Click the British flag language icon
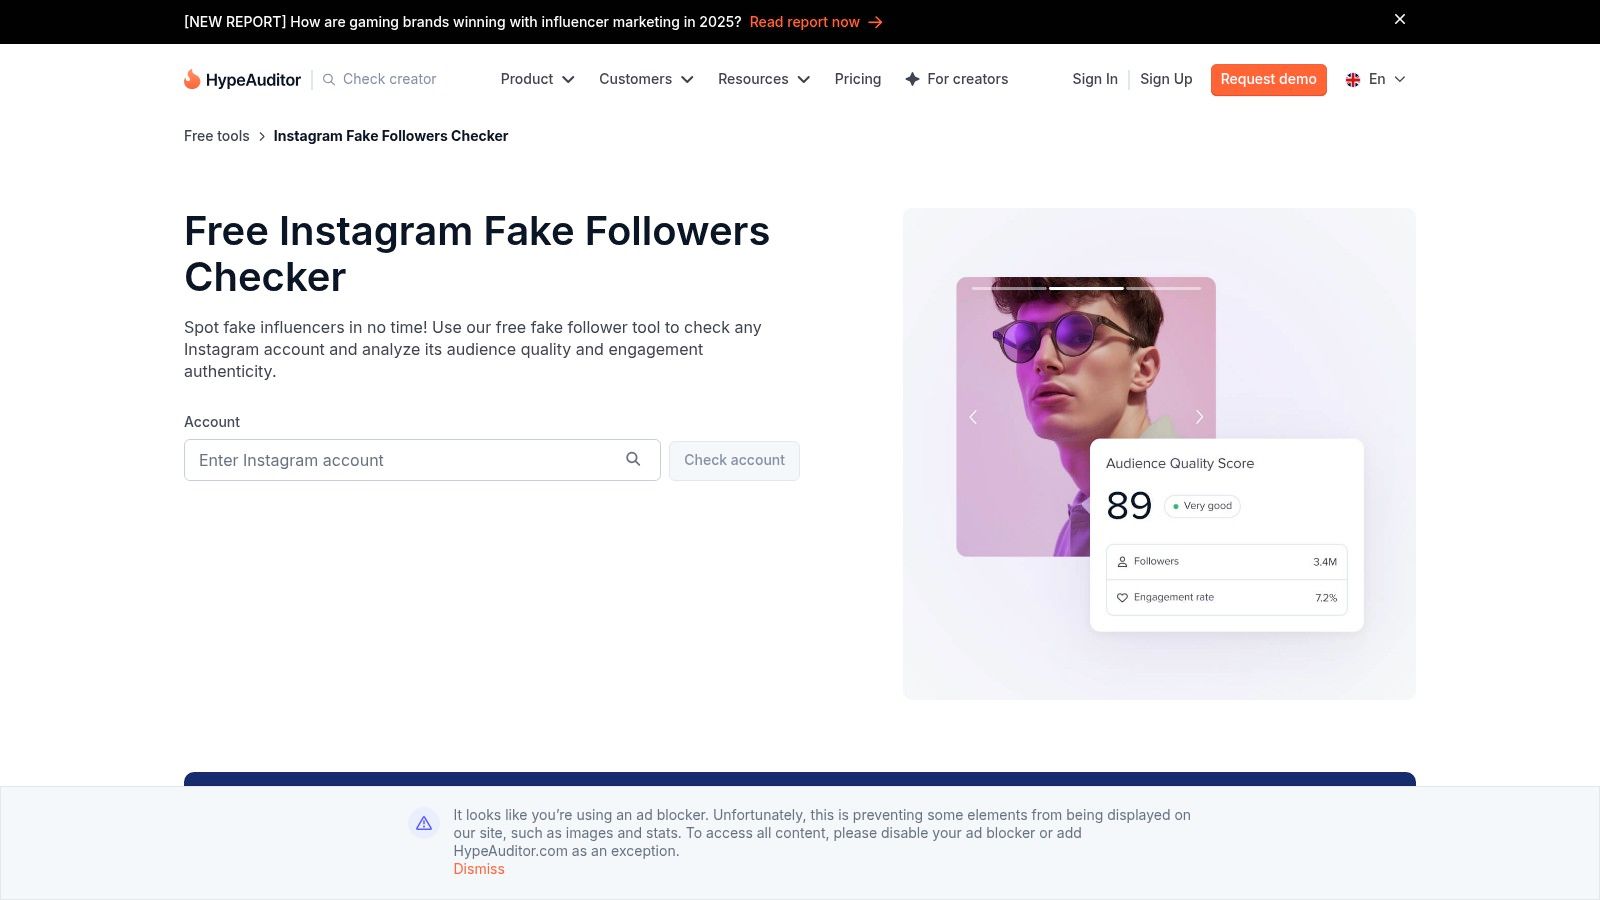The image size is (1600, 900). (1353, 79)
